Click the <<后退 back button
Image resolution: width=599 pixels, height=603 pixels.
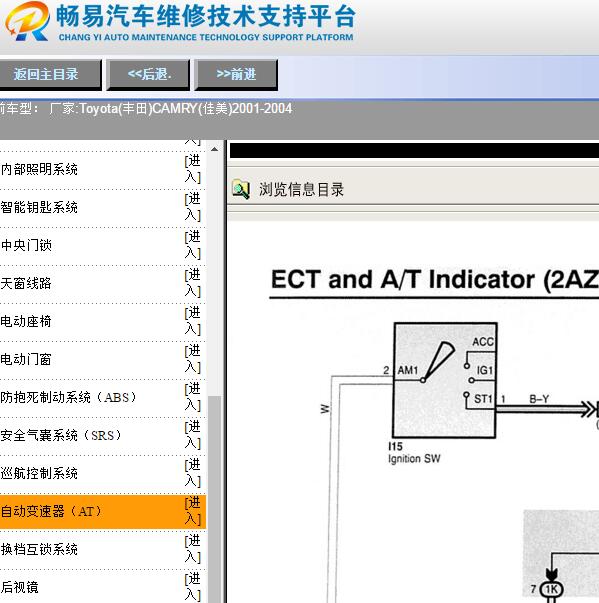(x=148, y=74)
